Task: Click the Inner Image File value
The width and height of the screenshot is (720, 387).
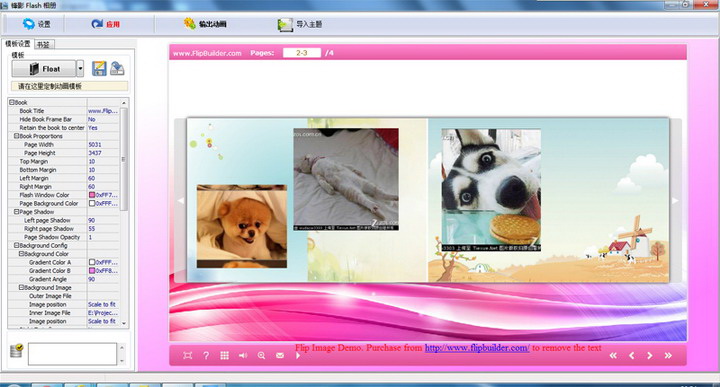Action: [103, 313]
